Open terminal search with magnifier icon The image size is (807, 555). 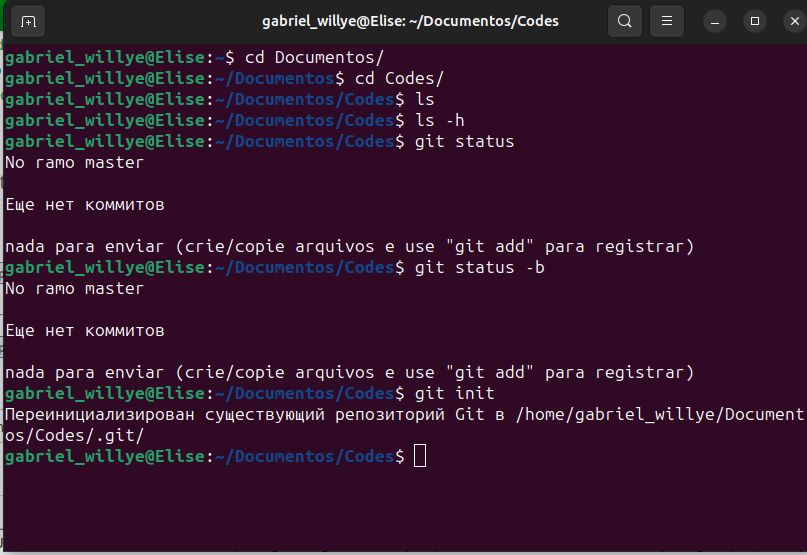tap(624, 21)
